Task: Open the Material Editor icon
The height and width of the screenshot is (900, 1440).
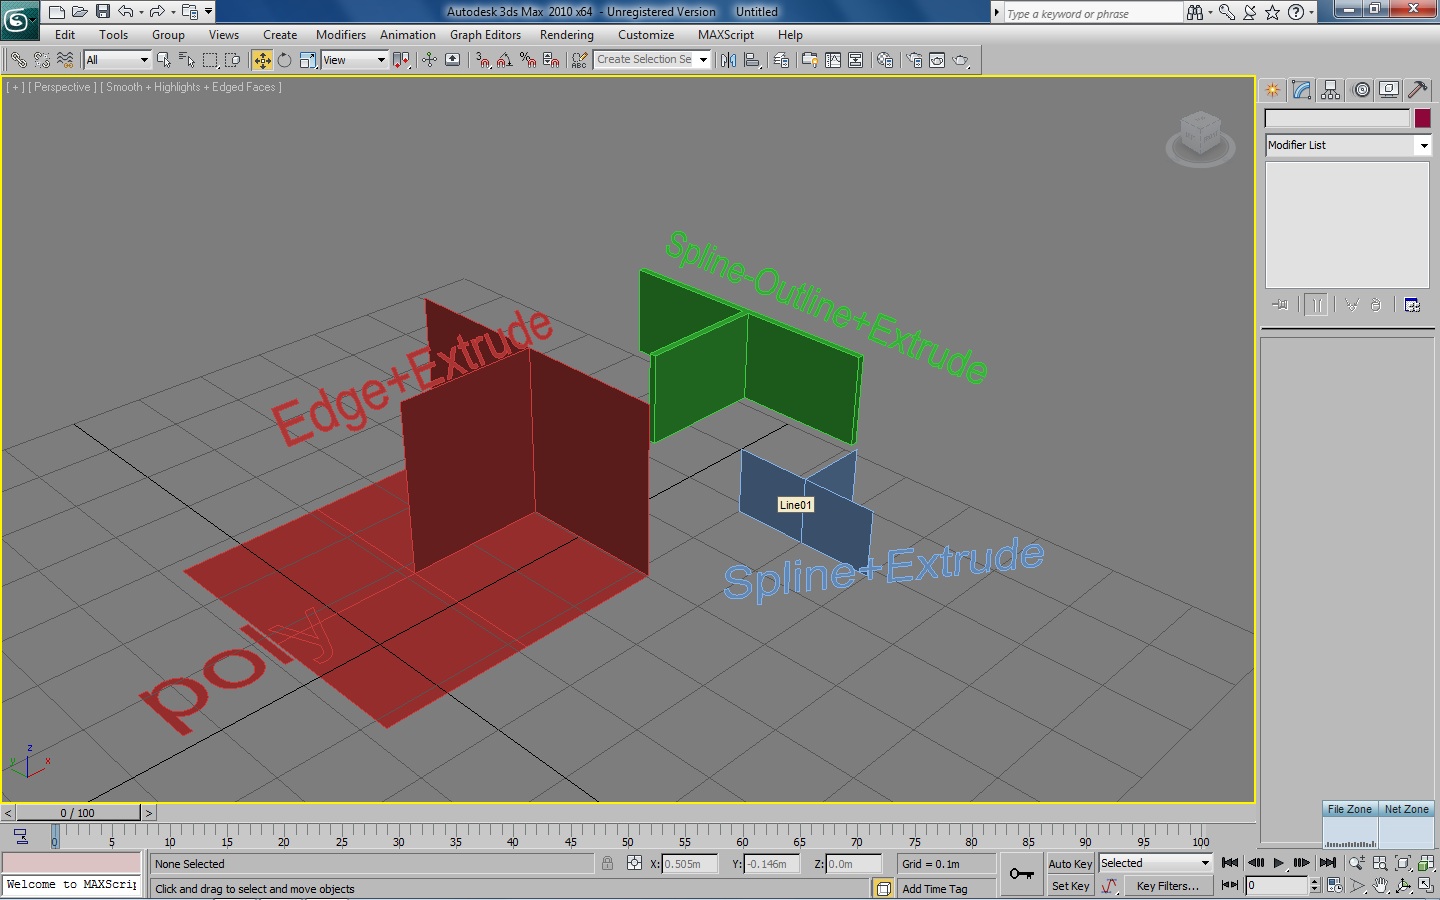Action: pos(885,60)
